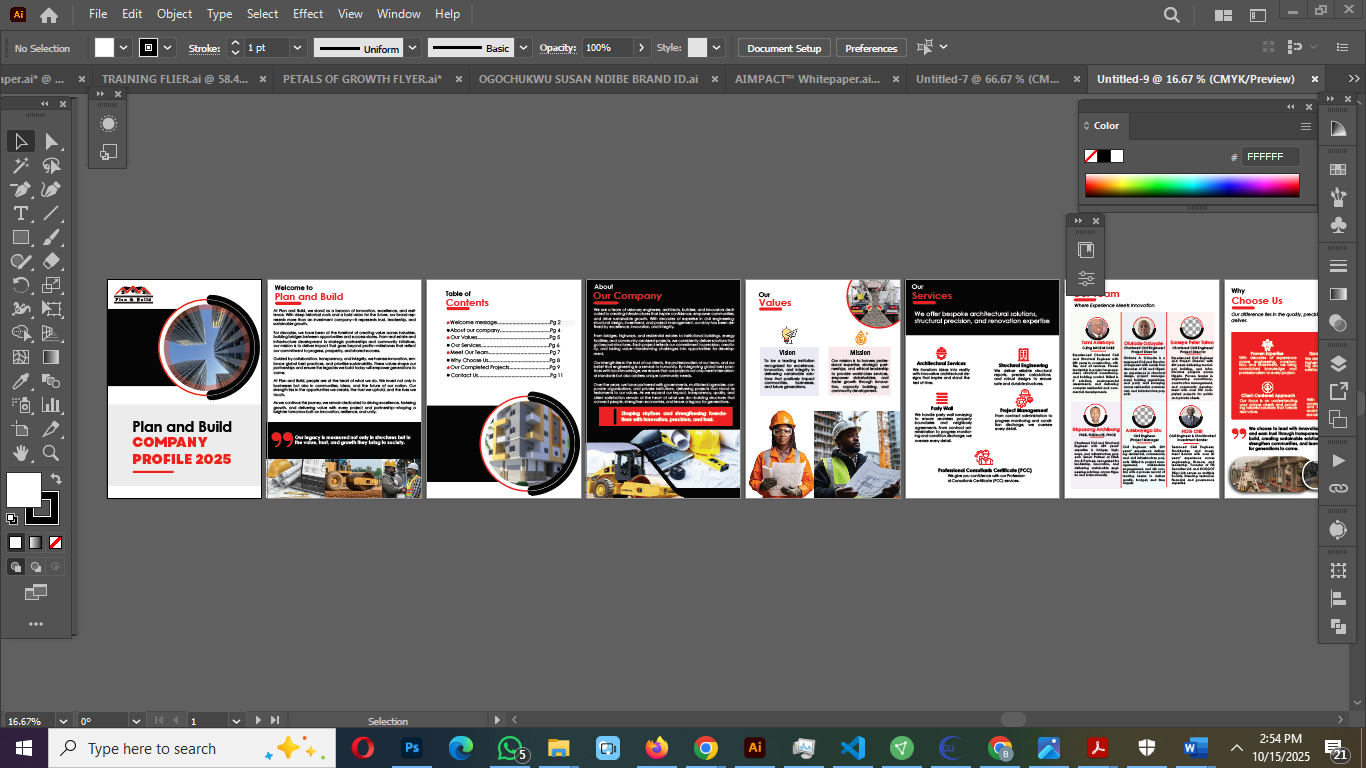Select the Mesh tool
This screenshot has width=1366, height=768.
click(x=20, y=357)
